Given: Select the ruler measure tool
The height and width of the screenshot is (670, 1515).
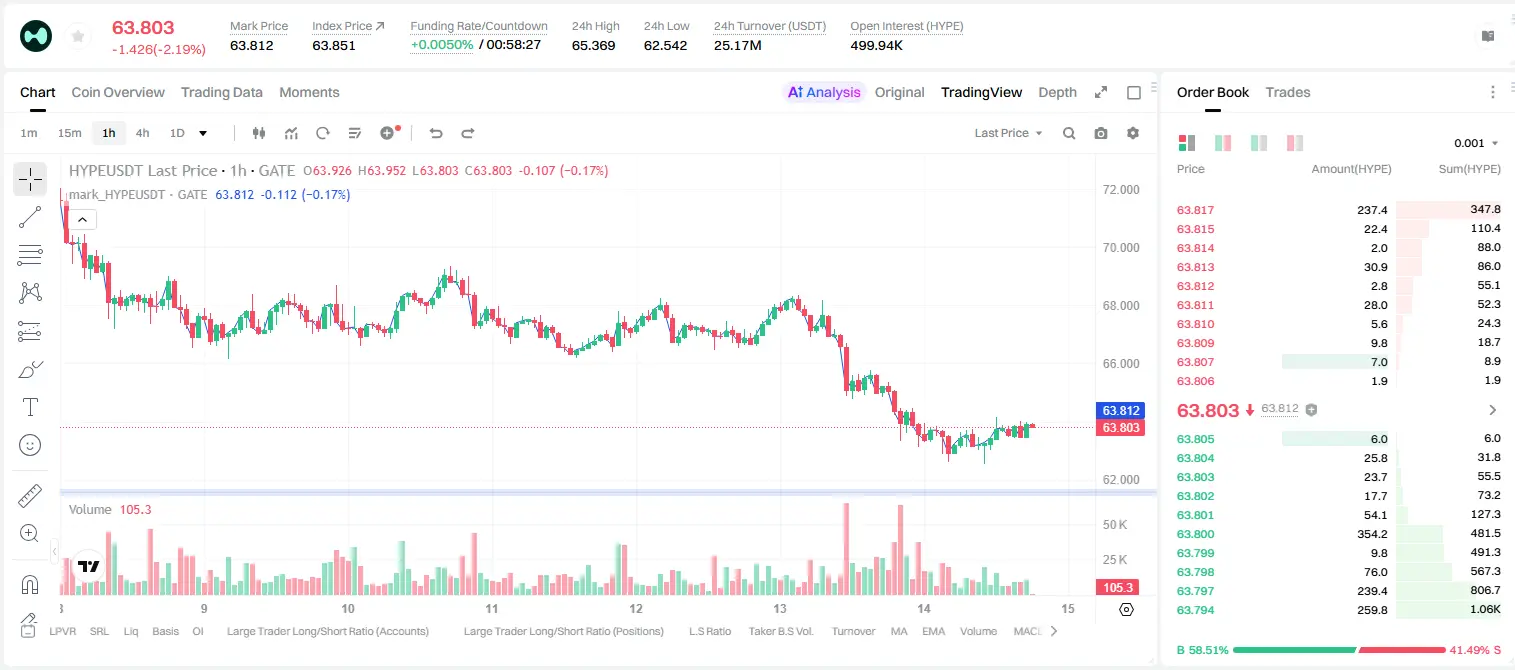Looking at the screenshot, I should [30, 495].
